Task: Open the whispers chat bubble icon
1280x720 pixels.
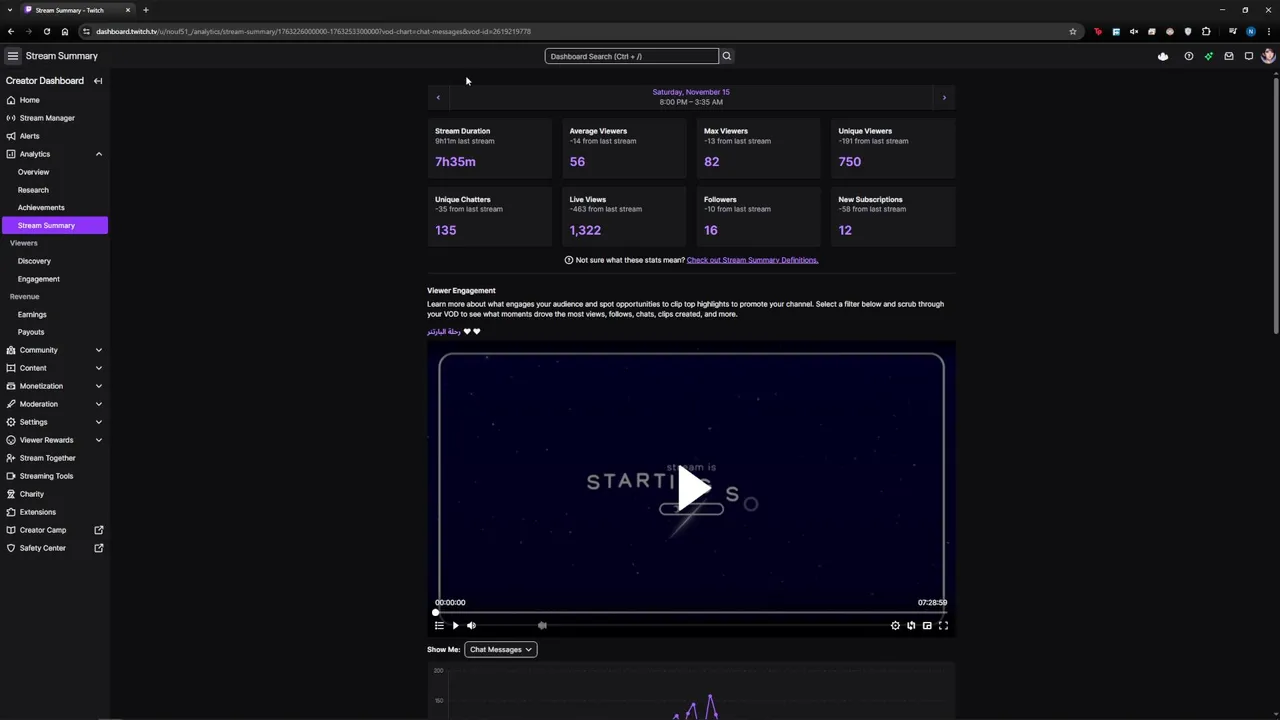Action: point(1248,56)
